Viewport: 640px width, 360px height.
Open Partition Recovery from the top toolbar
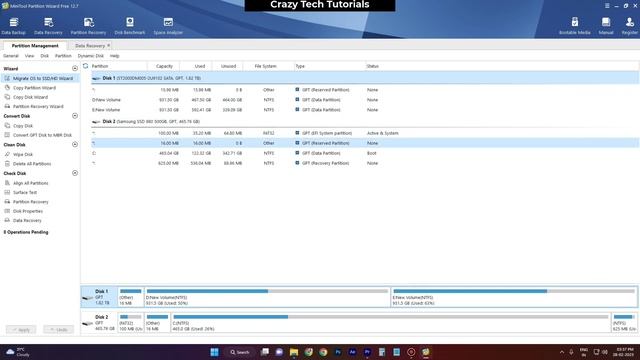(x=89, y=26)
